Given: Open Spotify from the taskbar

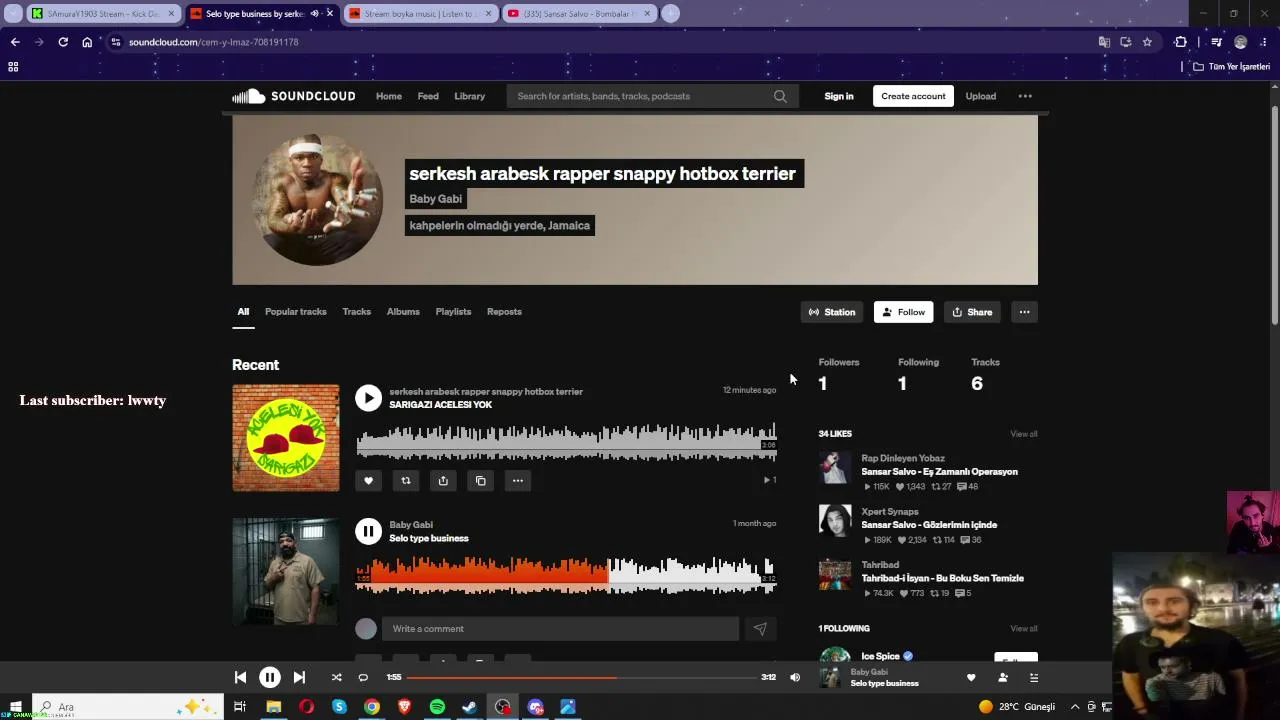Looking at the screenshot, I should point(437,707).
